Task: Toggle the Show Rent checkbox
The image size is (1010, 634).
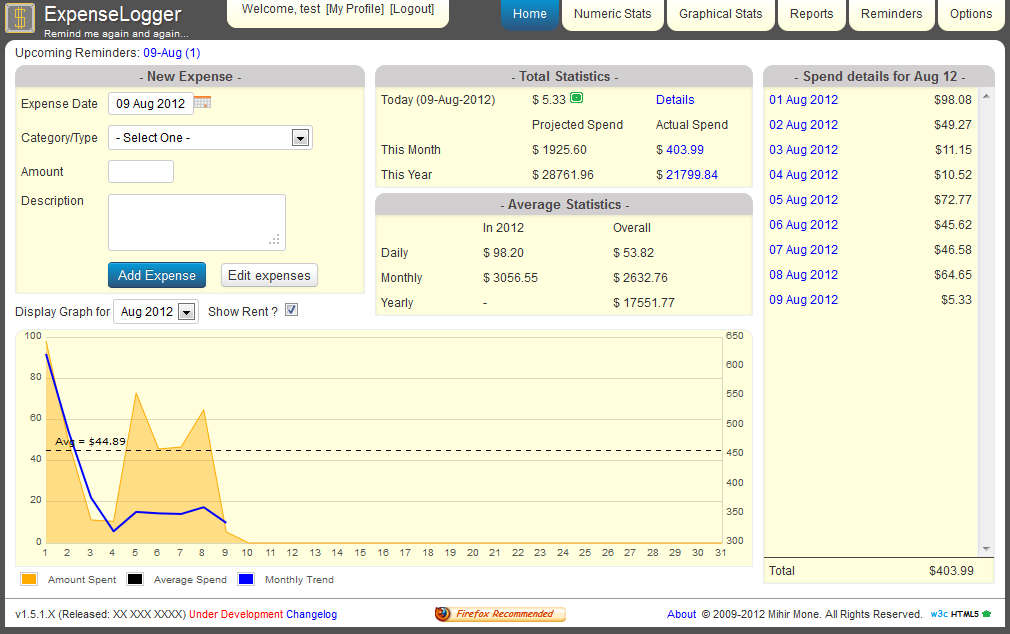Action: click(x=292, y=311)
